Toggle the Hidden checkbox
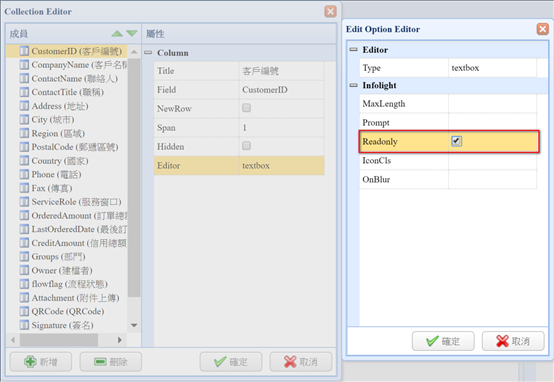The height and width of the screenshot is (382, 554). 247,146
